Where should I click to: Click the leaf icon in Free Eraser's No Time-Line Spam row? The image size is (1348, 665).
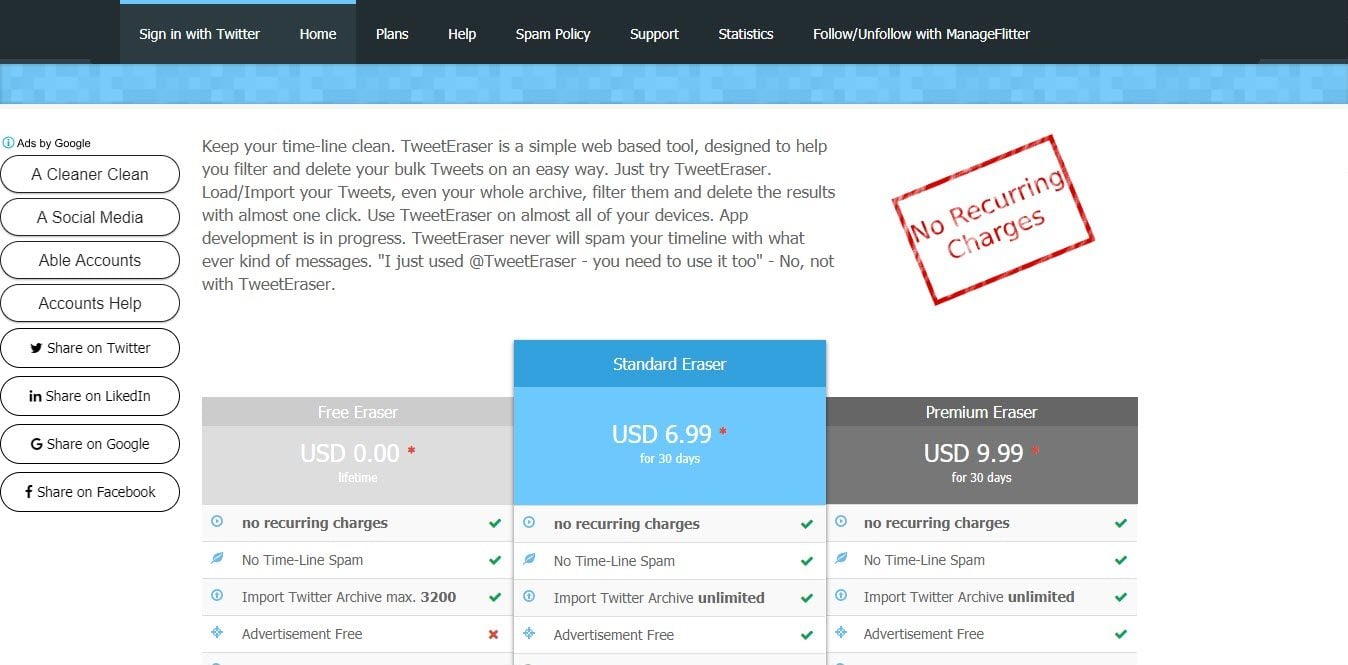click(x=217, y=559)
